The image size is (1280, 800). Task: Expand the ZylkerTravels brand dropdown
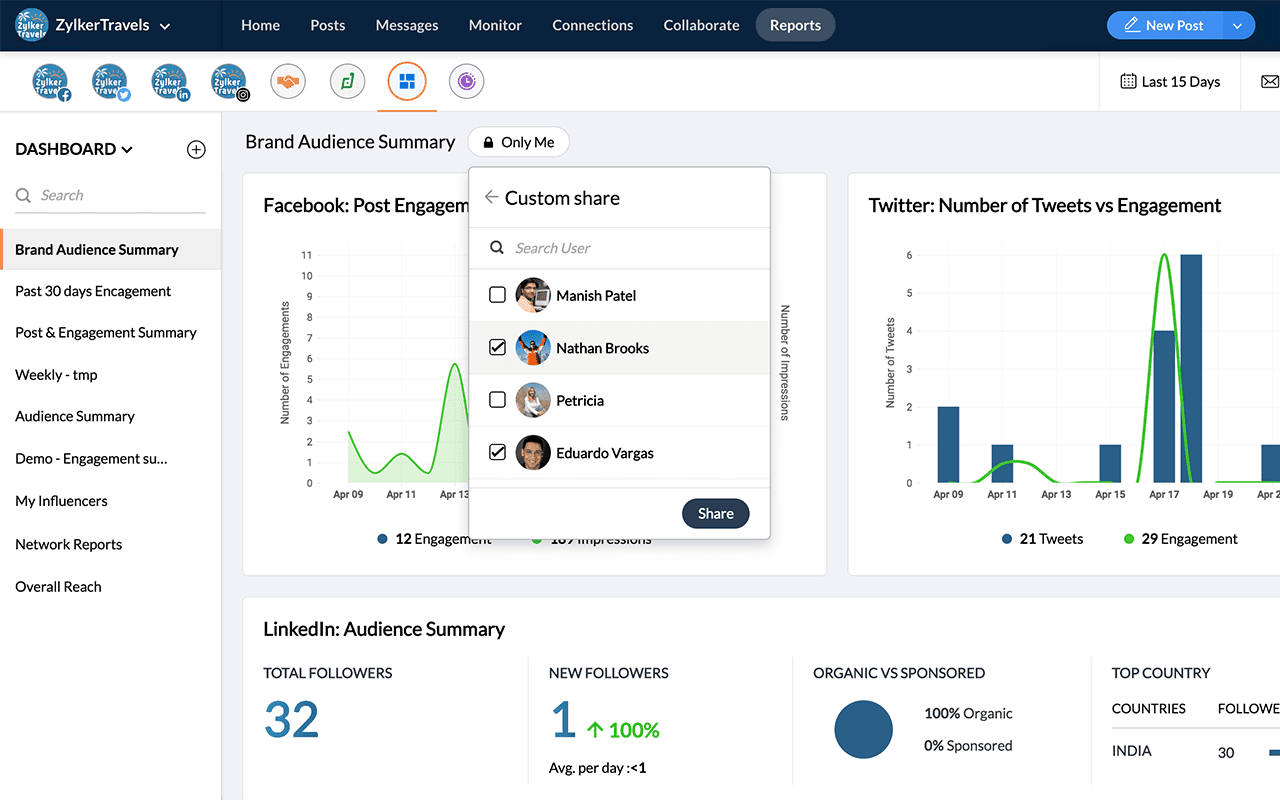165,26
